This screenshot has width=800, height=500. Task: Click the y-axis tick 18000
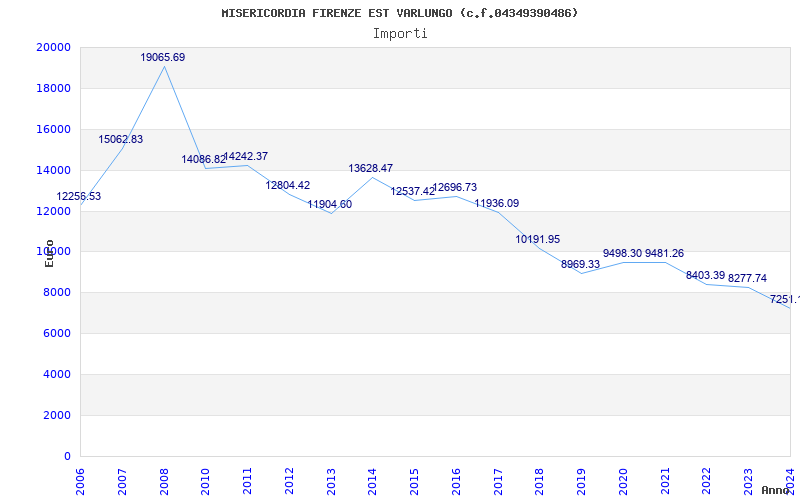click(x=54, y=88)
